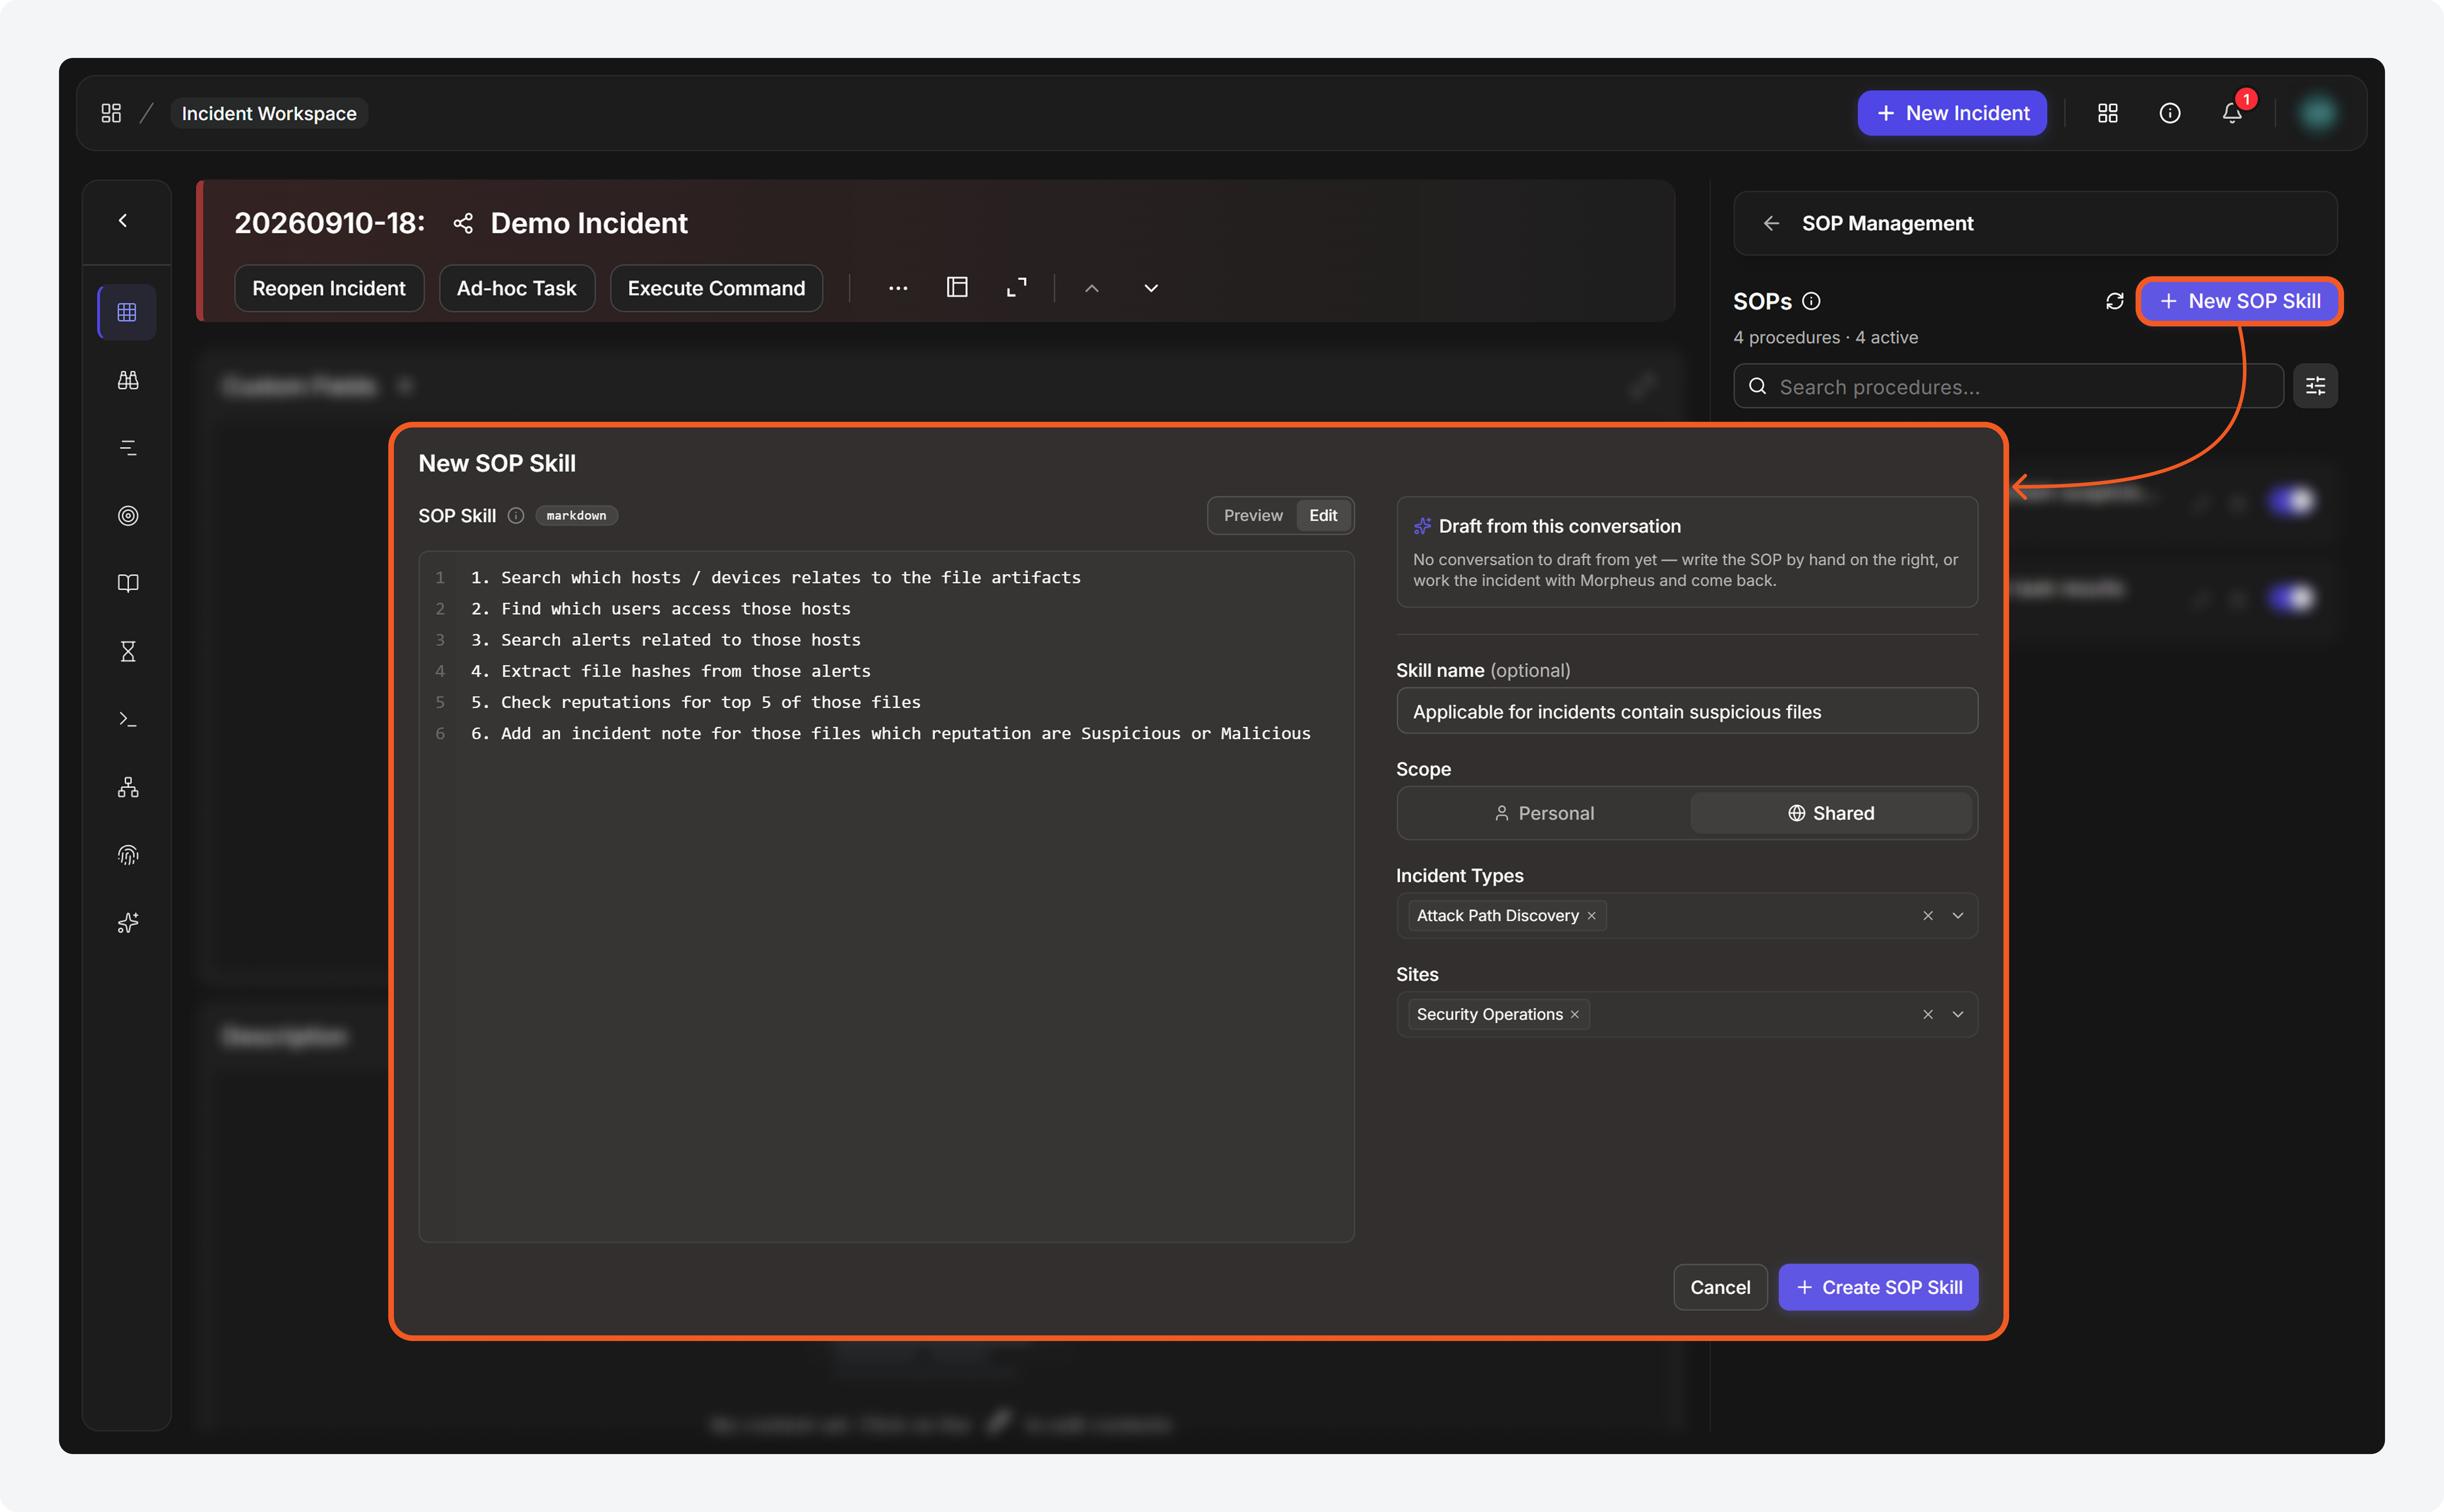
Task: Open the info icon in top bar
Action: coord(2169,113)
